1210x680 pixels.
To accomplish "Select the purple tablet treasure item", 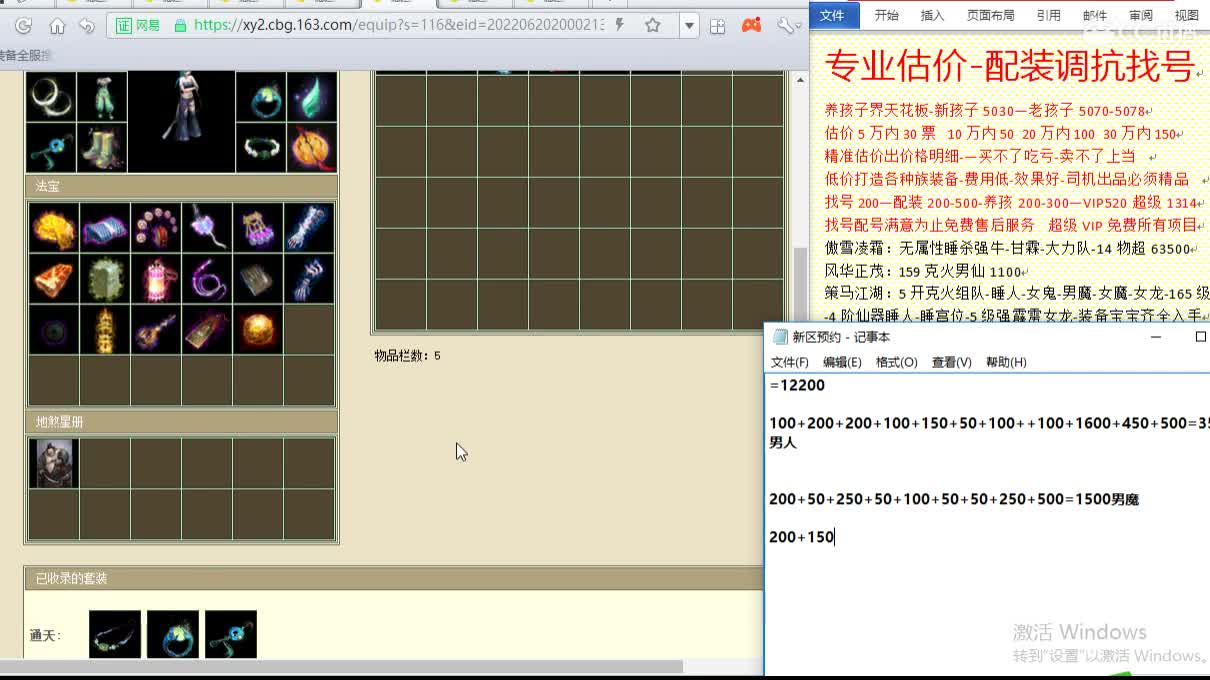I will point(207,329).
